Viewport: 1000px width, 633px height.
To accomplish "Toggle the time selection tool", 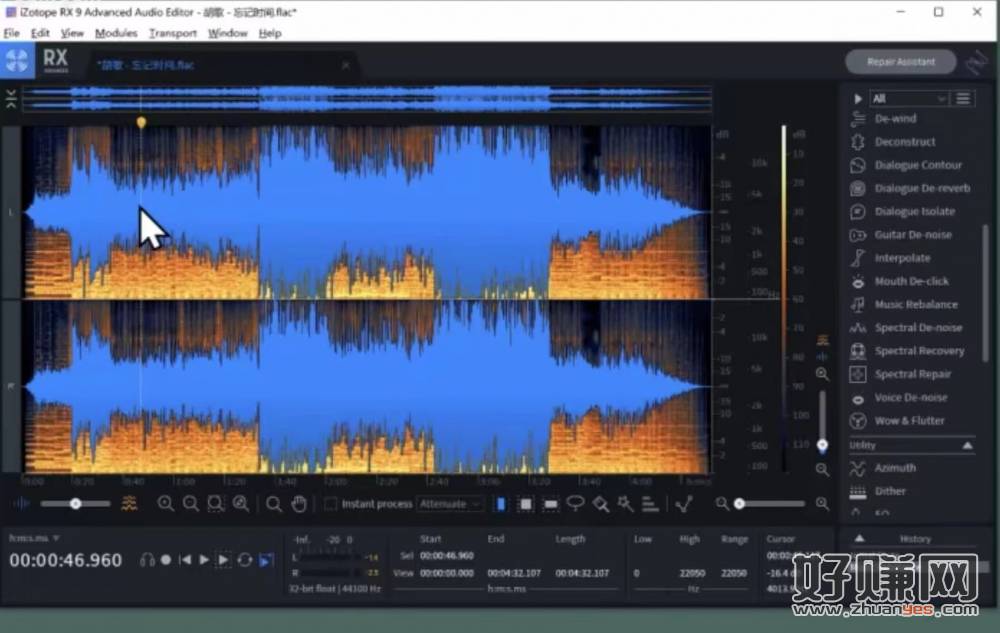I will pyautogui.click(x=501, y=504).
